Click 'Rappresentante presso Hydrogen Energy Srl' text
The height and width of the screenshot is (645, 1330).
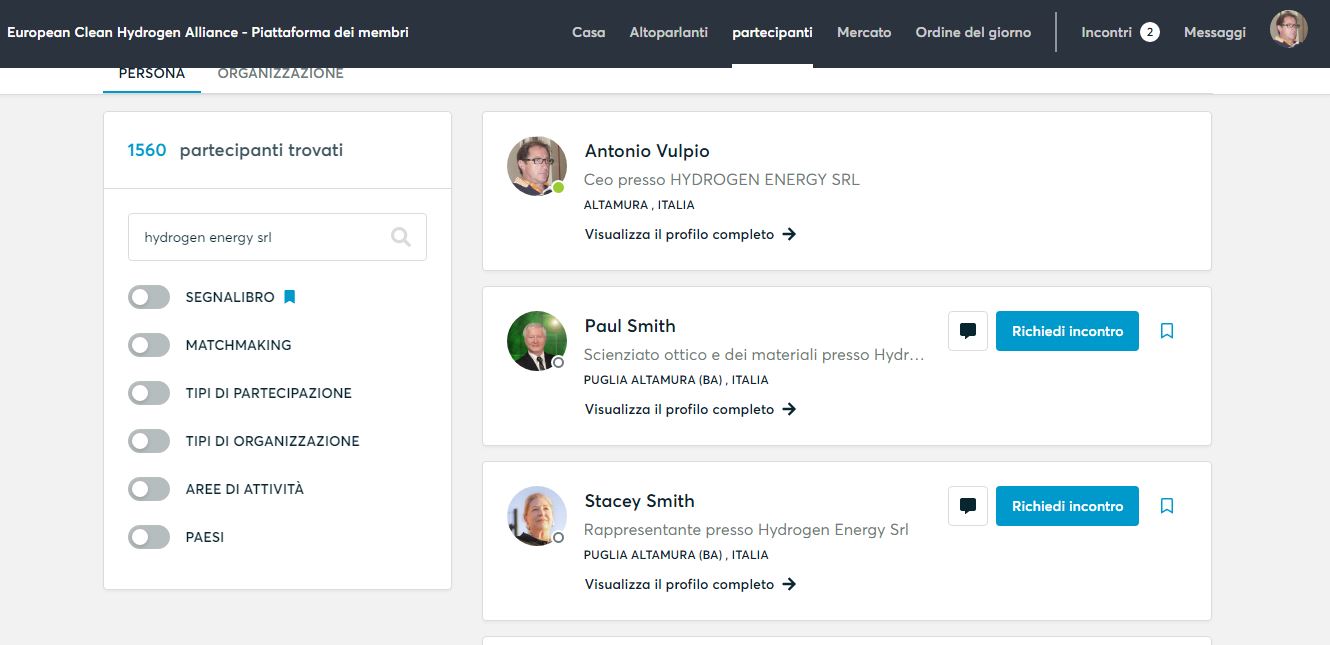point(746,530)
